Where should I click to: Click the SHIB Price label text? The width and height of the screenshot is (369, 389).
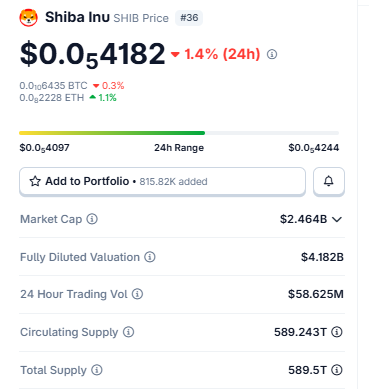coord(141,18)
